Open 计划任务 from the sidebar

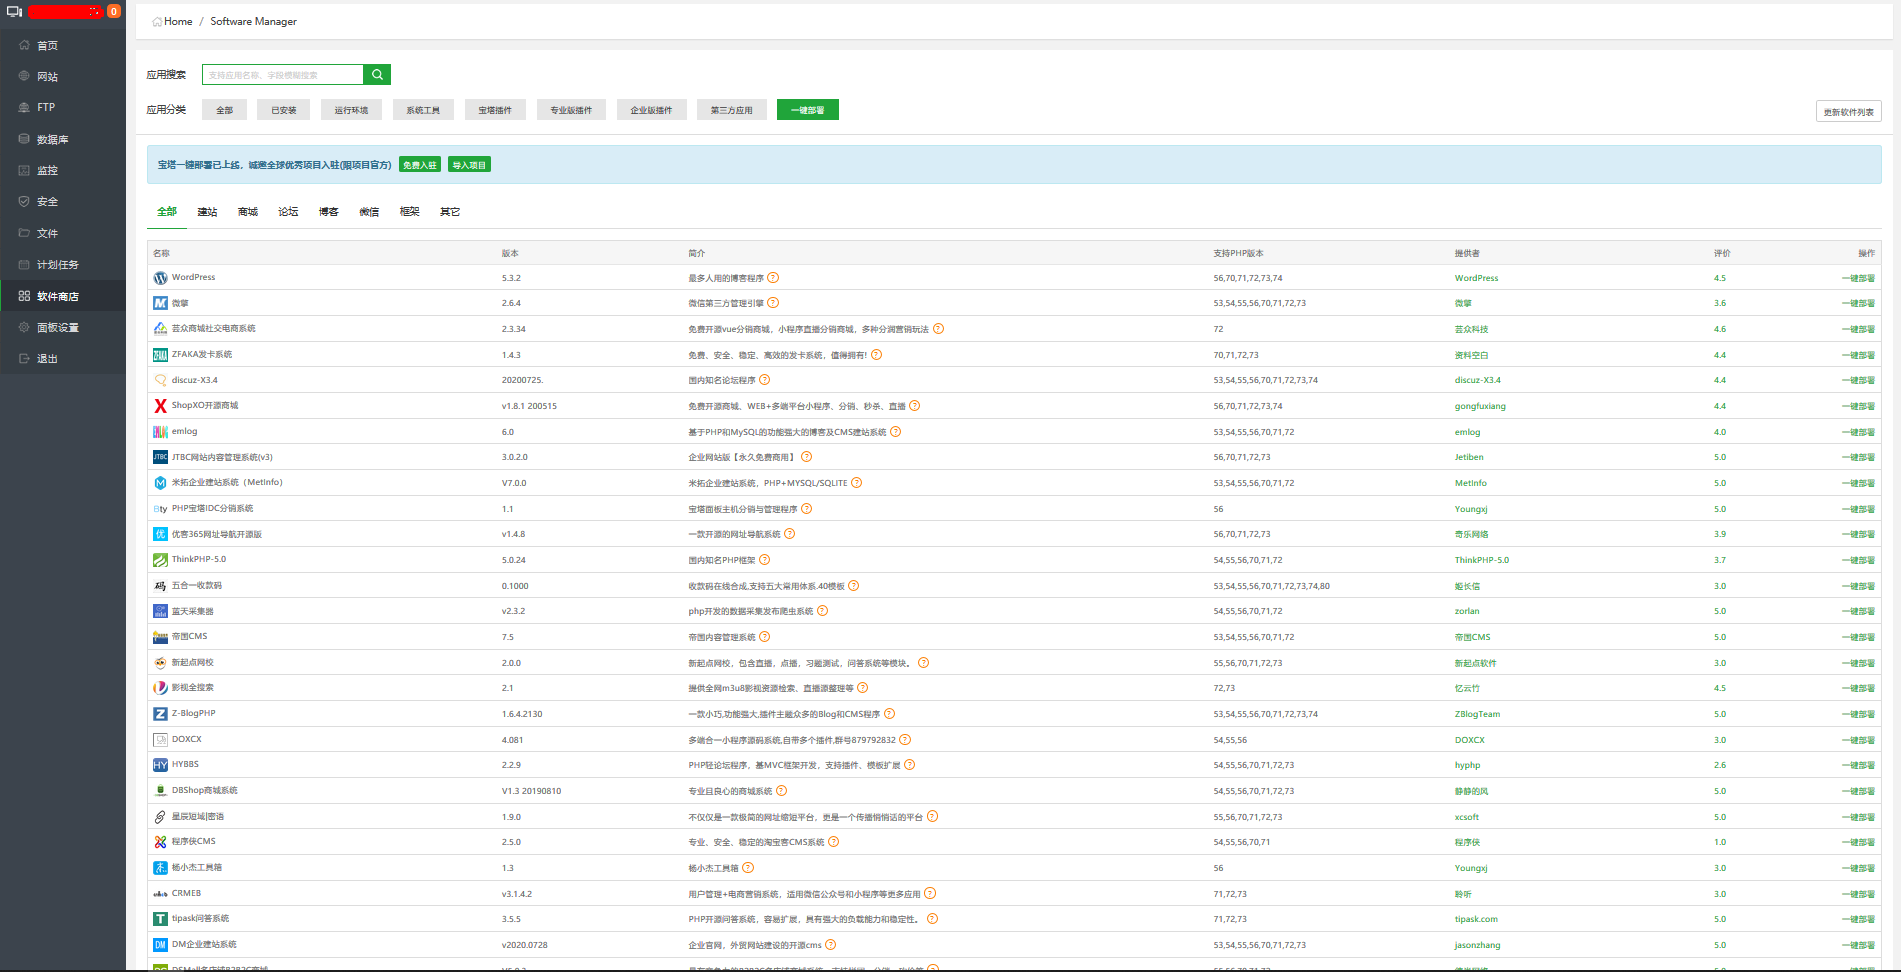point(57,265)
